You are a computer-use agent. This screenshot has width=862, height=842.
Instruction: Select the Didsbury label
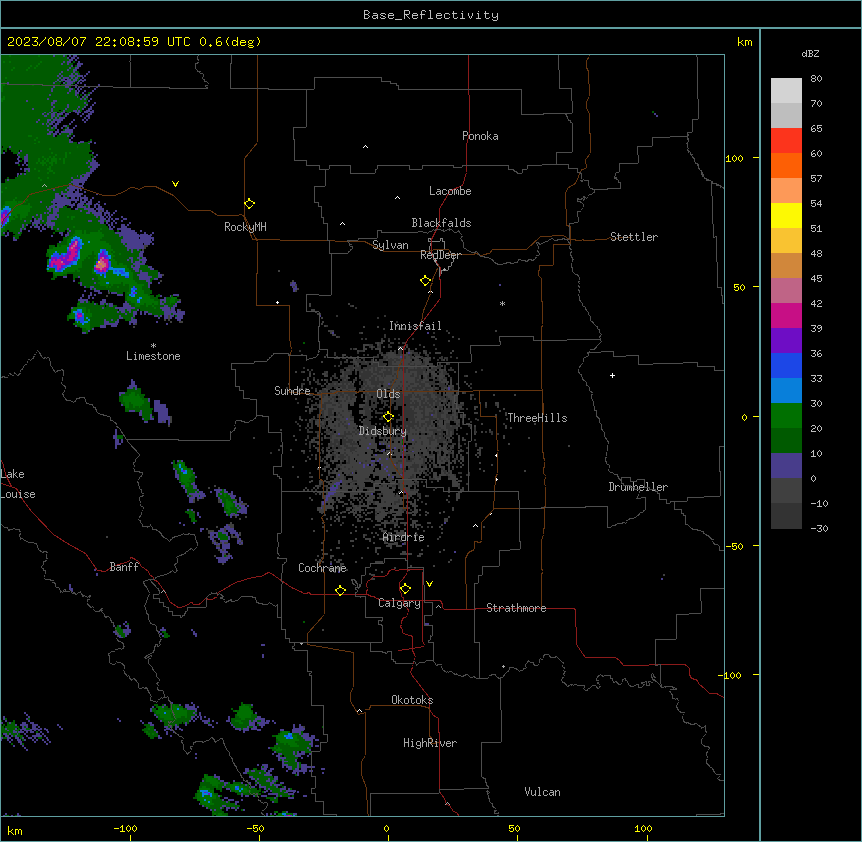(382, 431)
